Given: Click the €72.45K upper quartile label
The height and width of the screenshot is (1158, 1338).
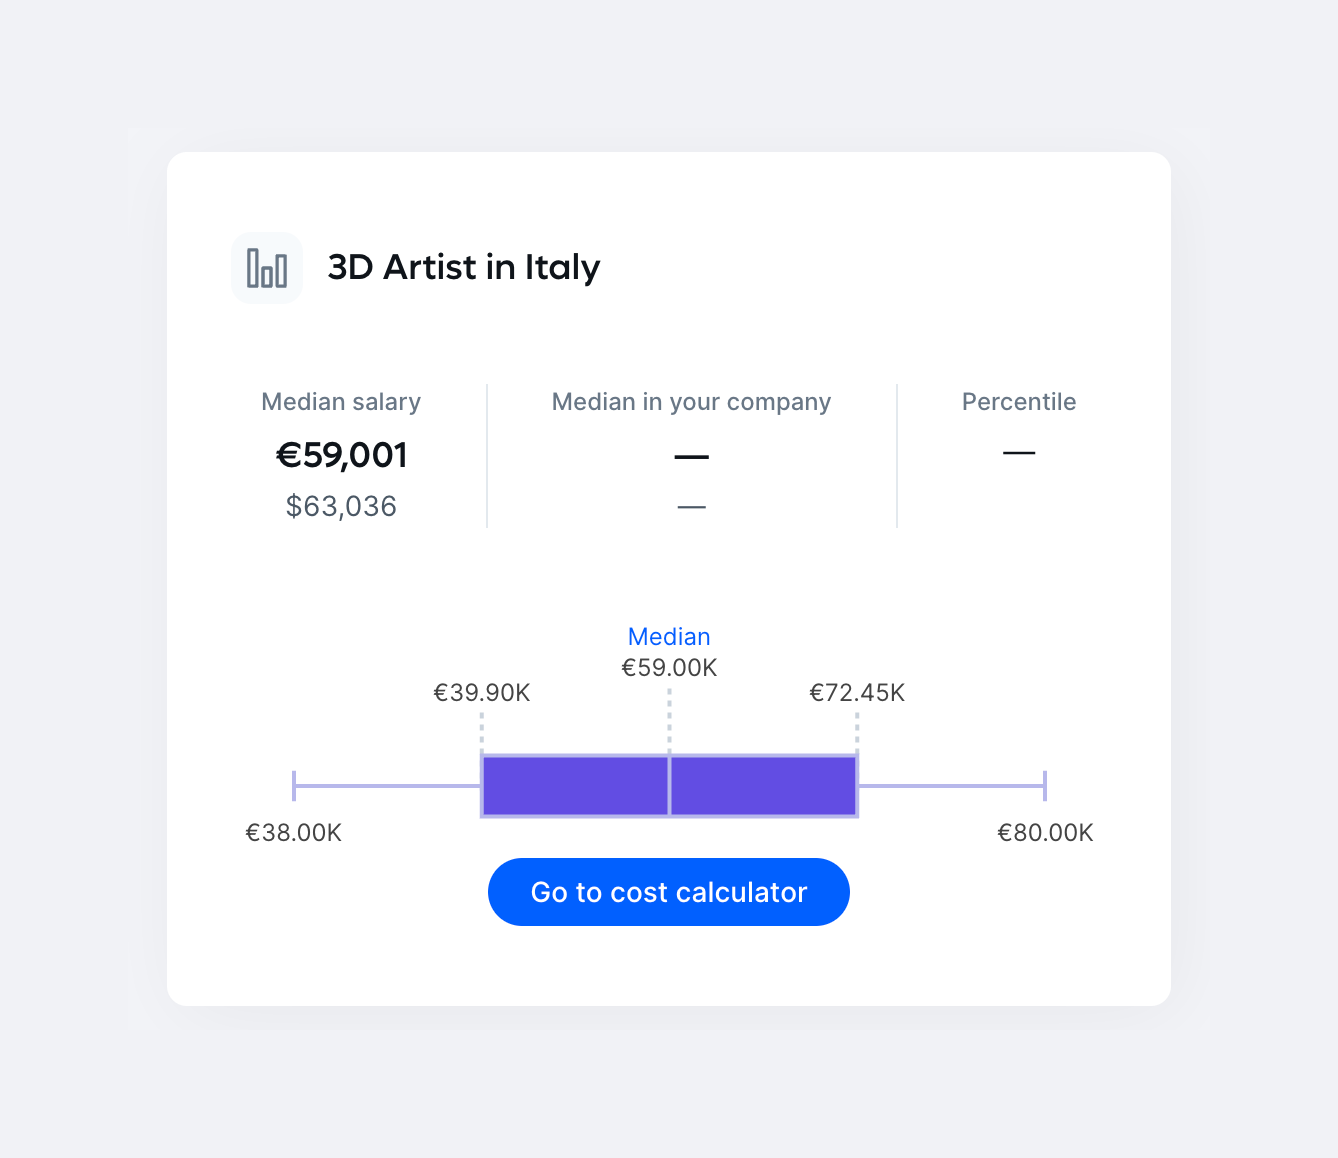Looking at the screenshot, I should pos(857,693).
